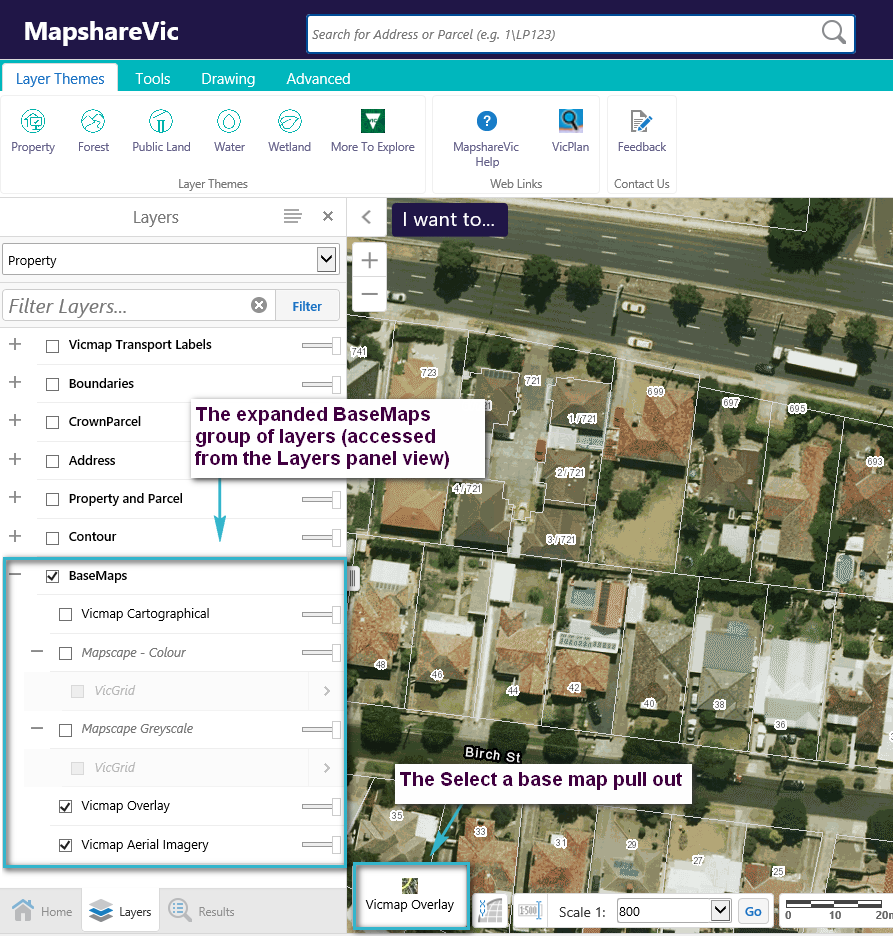893x936 pixels.
Task: Uncheck the Vicmap Aerial Imagery layer
Action: coord(66,845)
